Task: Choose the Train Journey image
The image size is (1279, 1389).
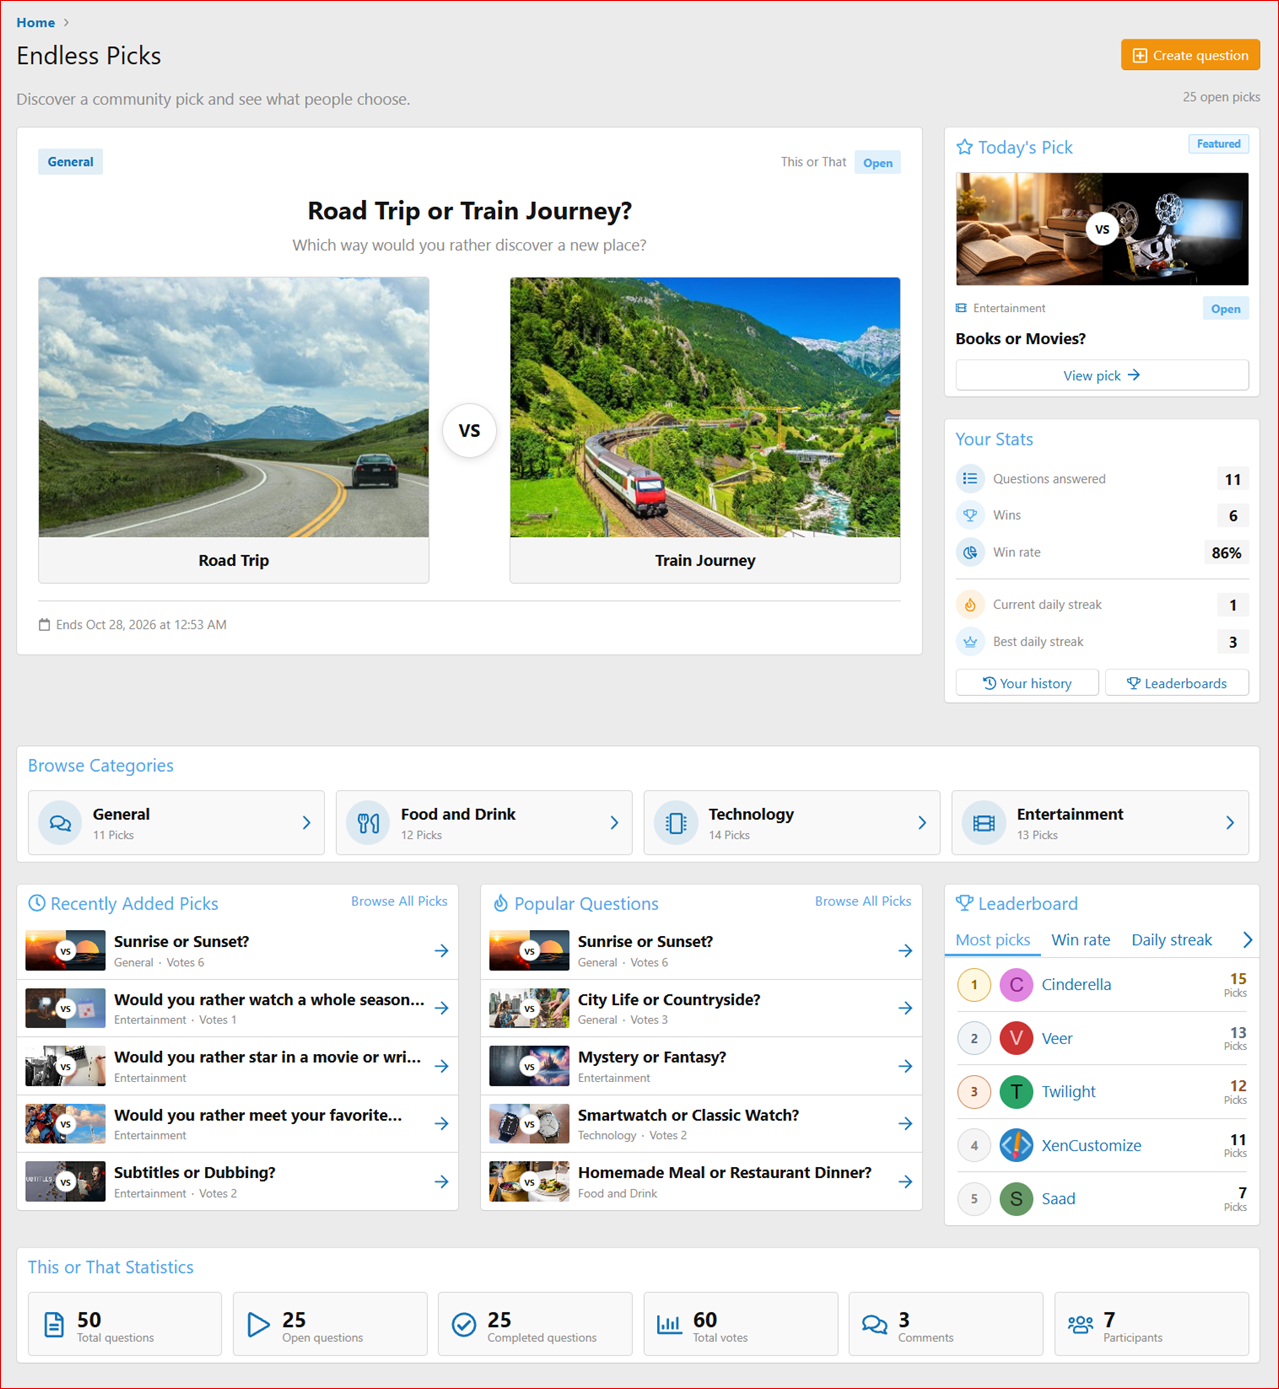Action: point(705,407)
